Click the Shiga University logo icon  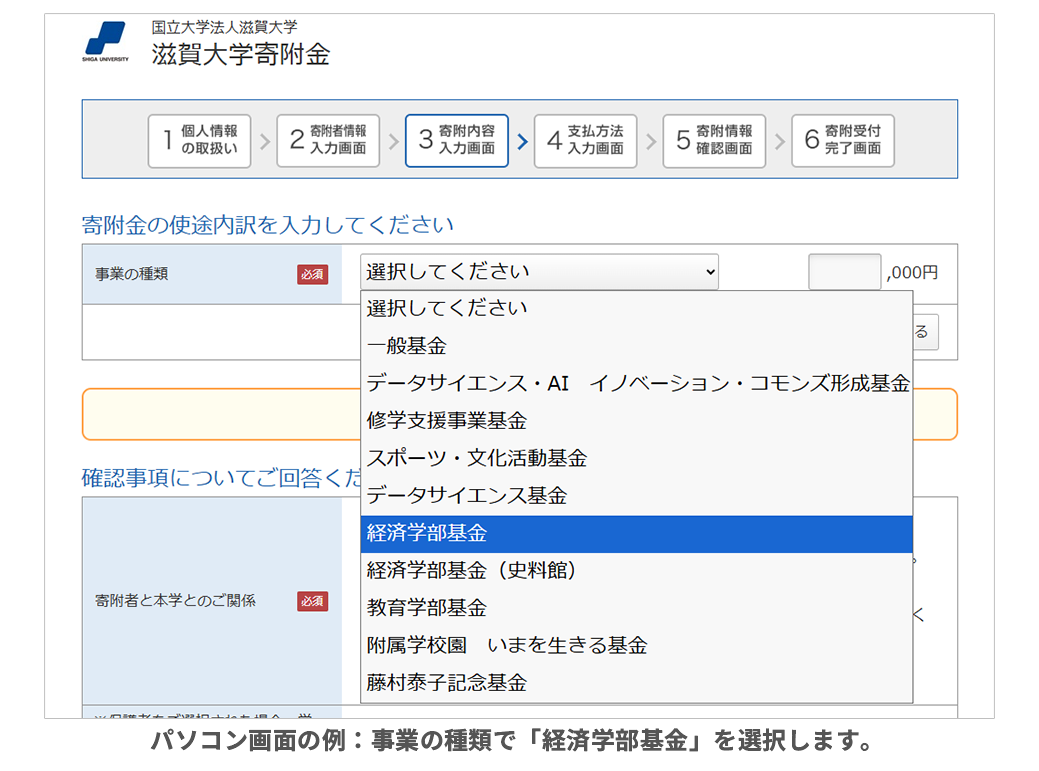tap(105, 42)
